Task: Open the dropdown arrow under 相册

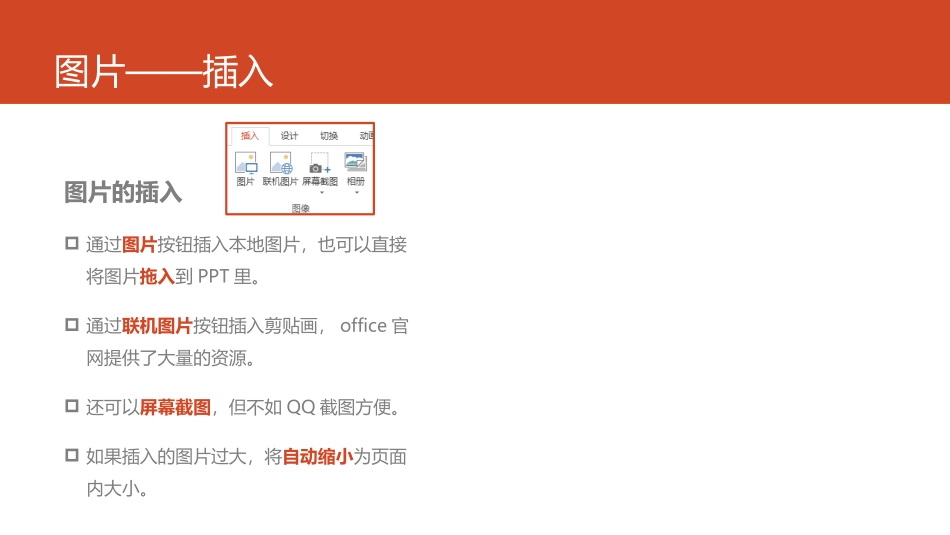Action: point(357,193)
